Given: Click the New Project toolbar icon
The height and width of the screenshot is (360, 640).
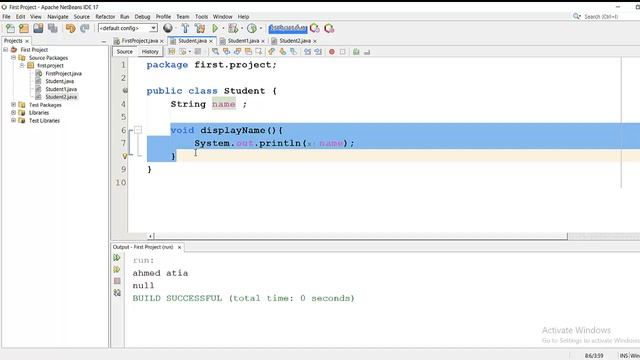Looking at the screenshot, I should click(x=24, y=28).
